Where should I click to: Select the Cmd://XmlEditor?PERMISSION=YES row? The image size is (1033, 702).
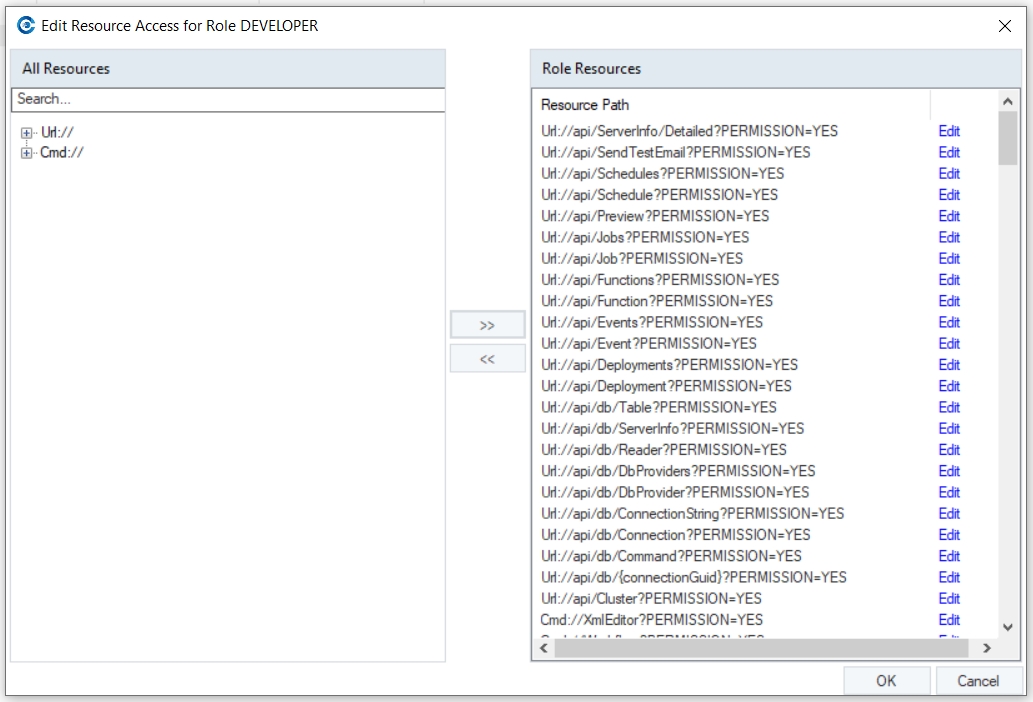pos(652,620)
